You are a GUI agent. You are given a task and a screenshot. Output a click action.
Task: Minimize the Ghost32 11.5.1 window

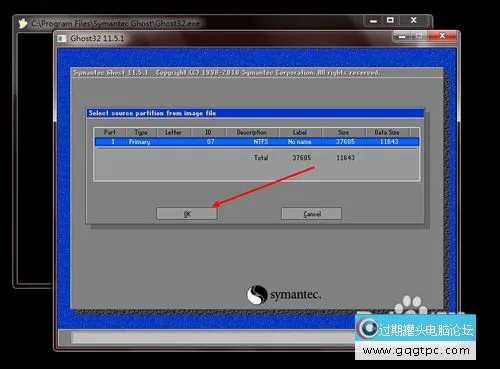402,36
